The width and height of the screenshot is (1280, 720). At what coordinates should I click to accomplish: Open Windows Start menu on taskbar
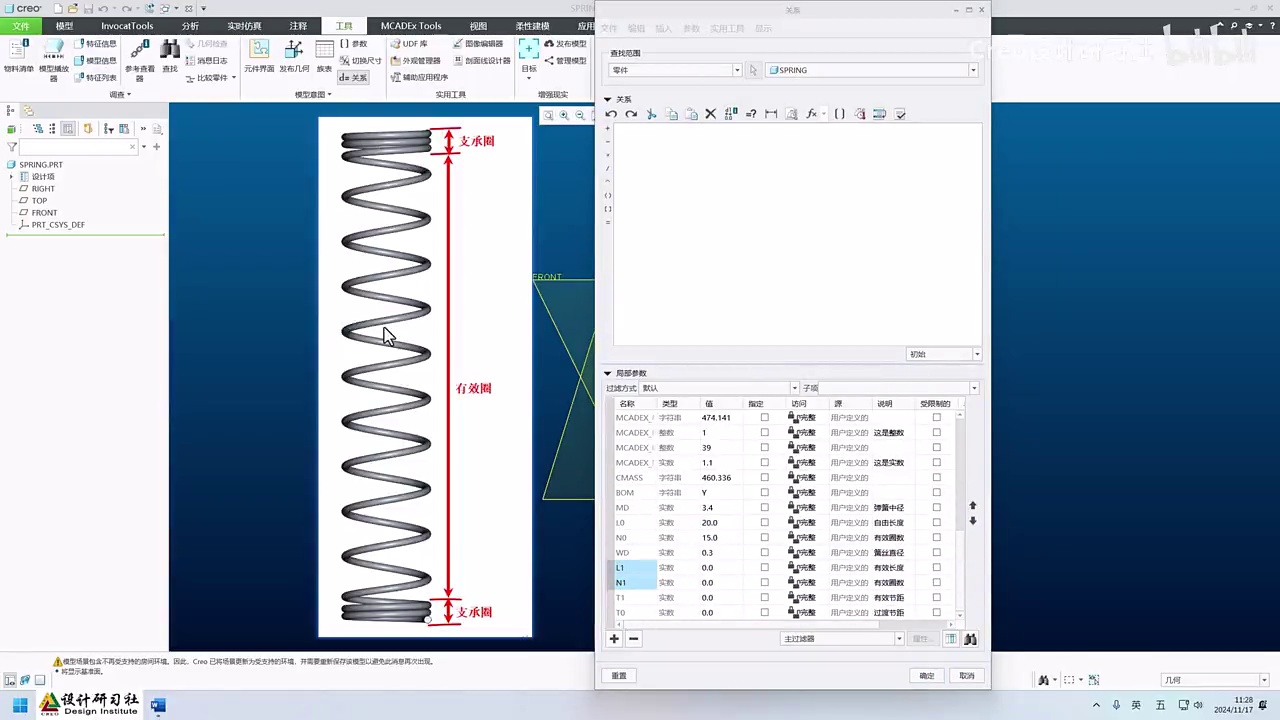pos(19,705)
